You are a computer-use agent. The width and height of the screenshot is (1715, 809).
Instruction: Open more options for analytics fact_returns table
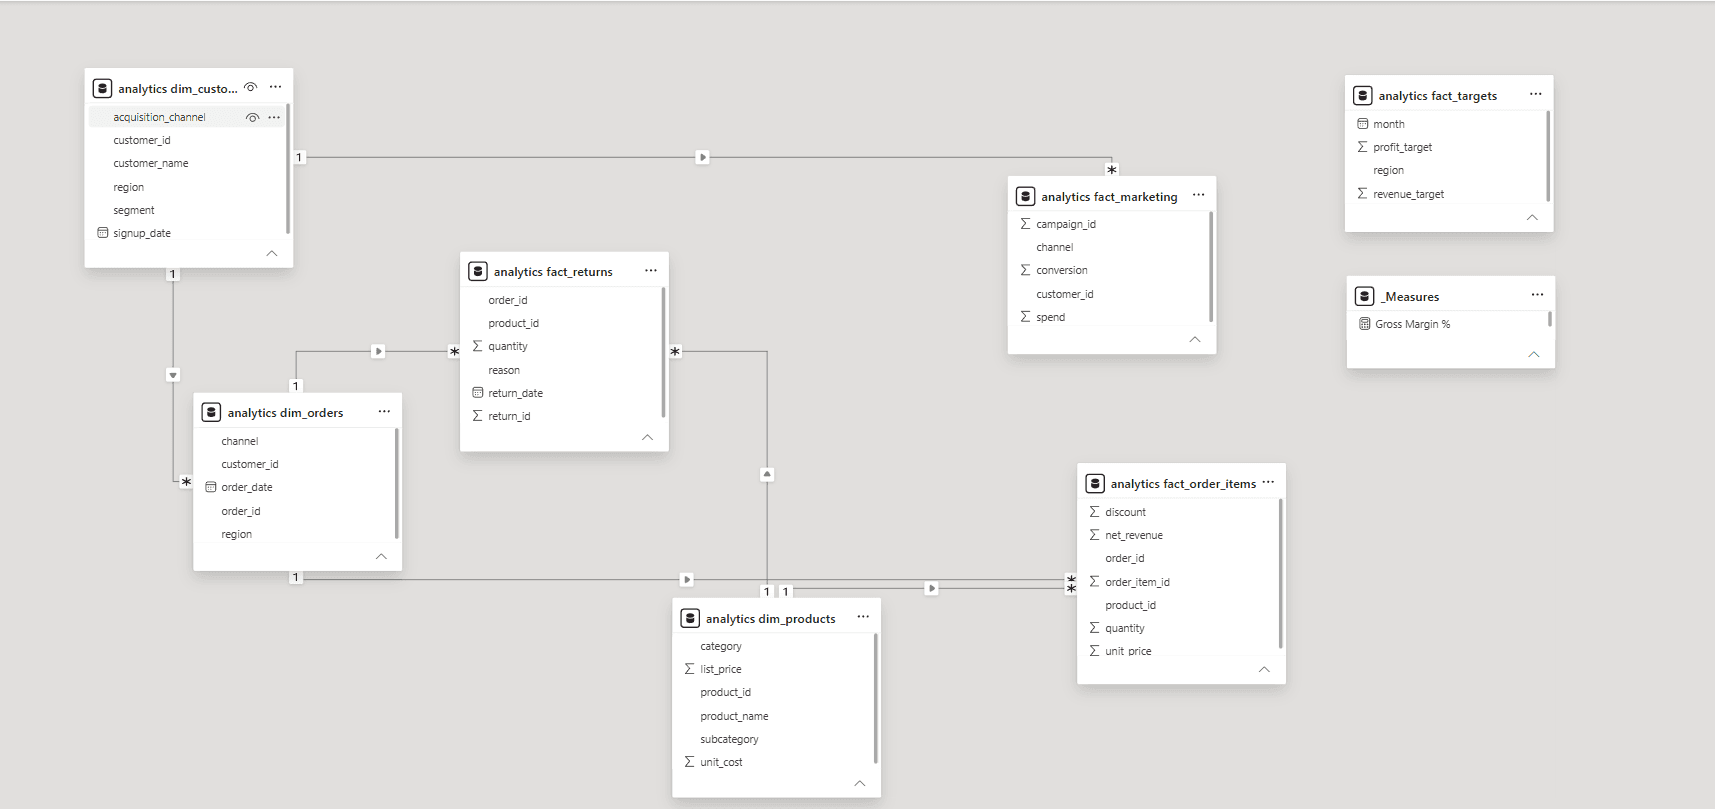(651, 271)
